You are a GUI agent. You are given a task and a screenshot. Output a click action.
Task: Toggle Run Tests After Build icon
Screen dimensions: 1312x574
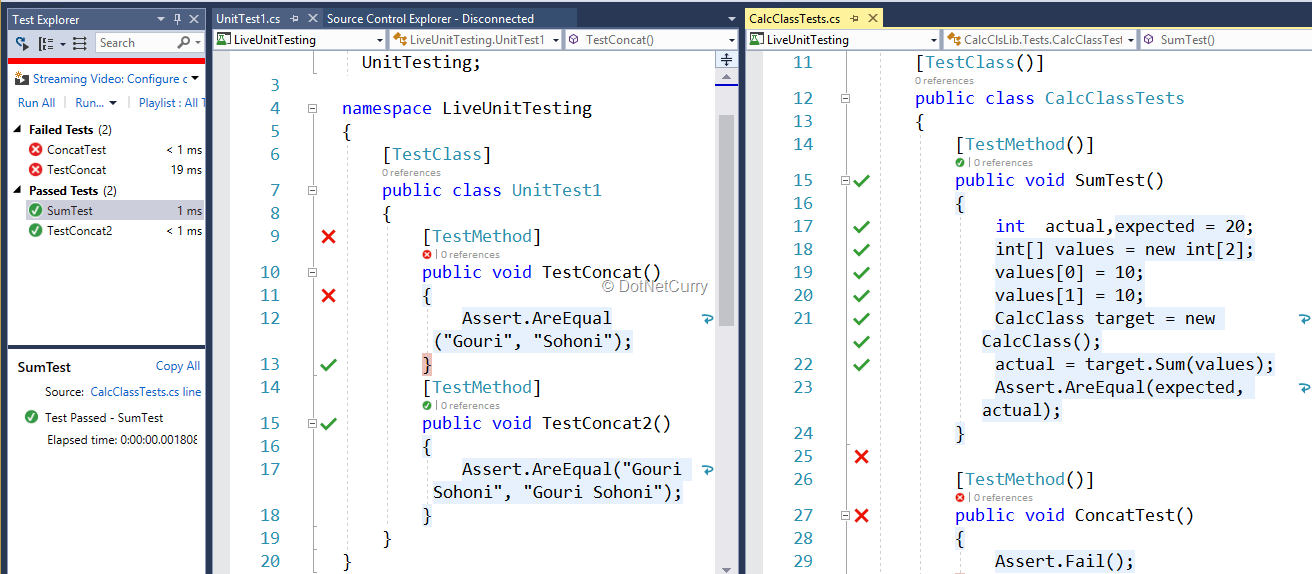[22, 43]
